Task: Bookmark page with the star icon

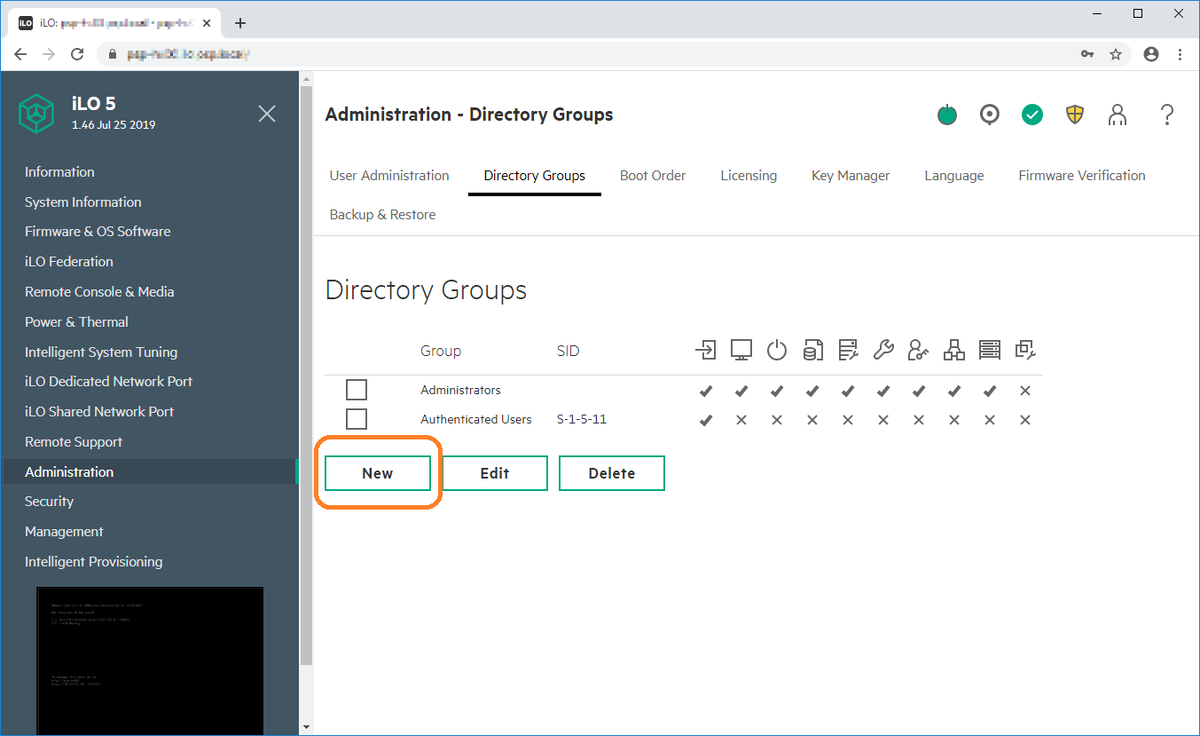Action: [x=1116, y=54]
